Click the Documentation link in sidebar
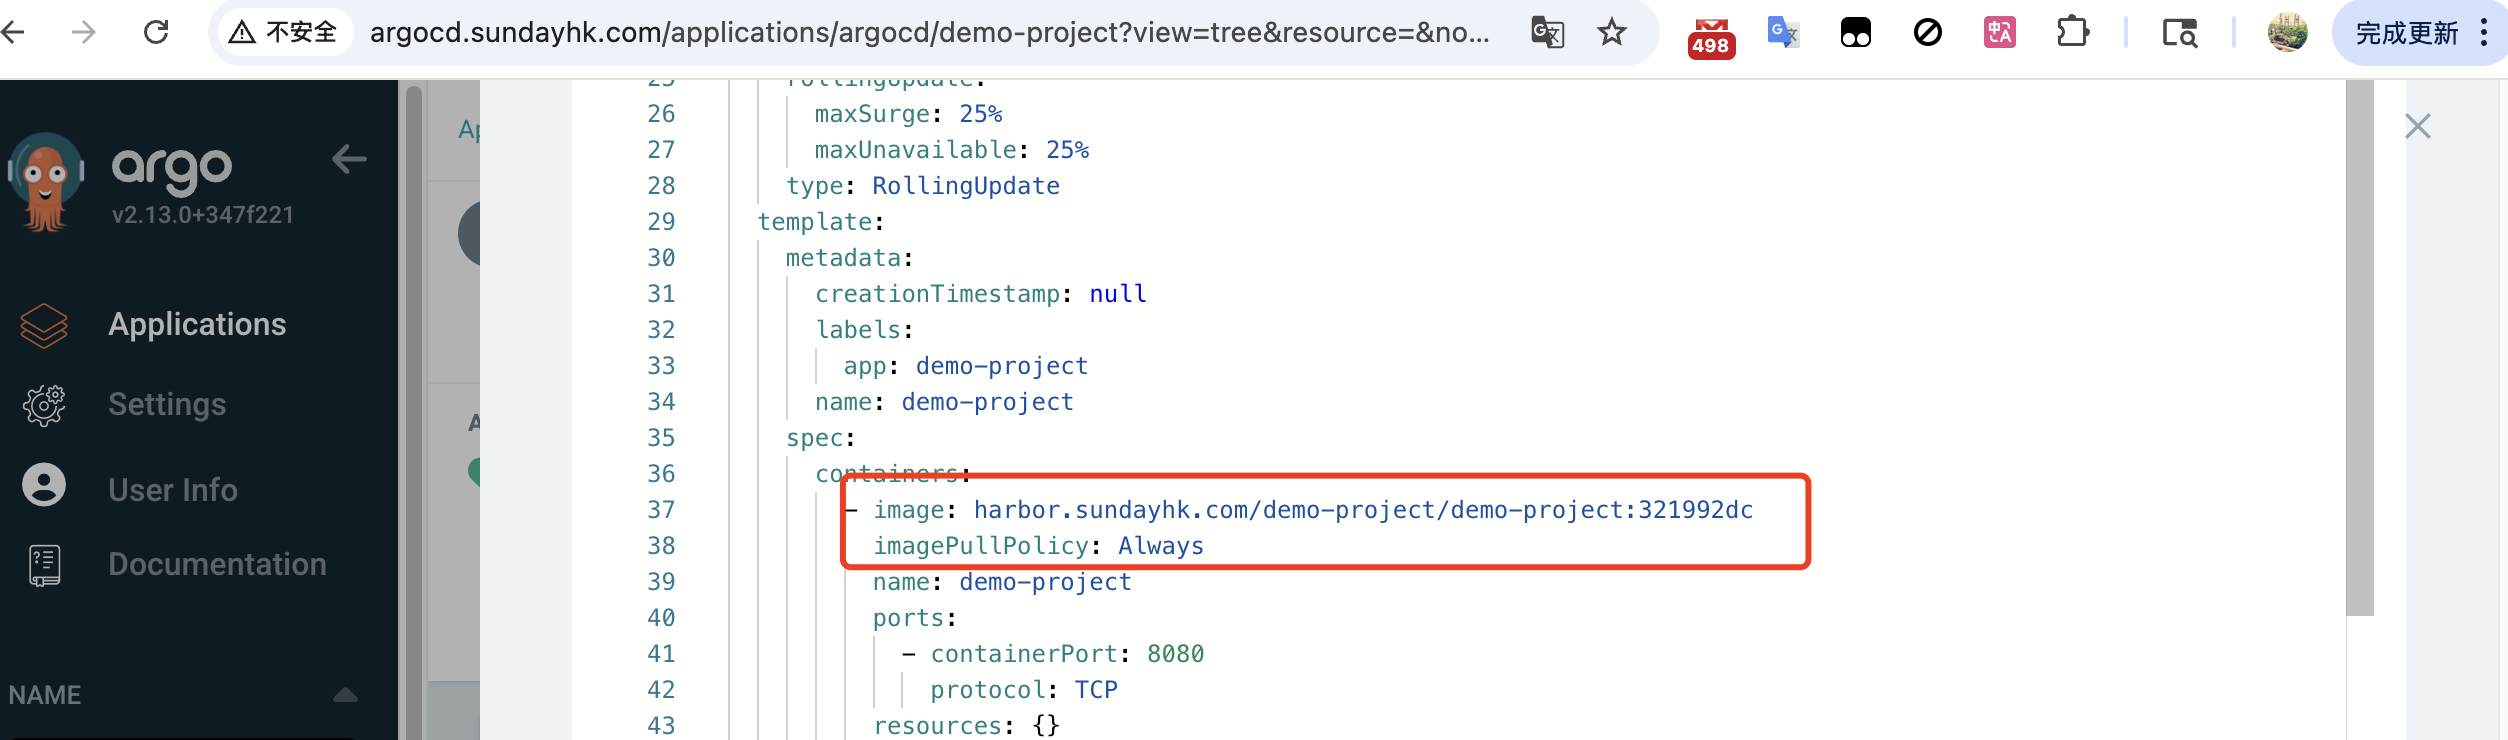Image resolution: width=2508 pixels, height=740 pixels. click(x=217, y=565)
